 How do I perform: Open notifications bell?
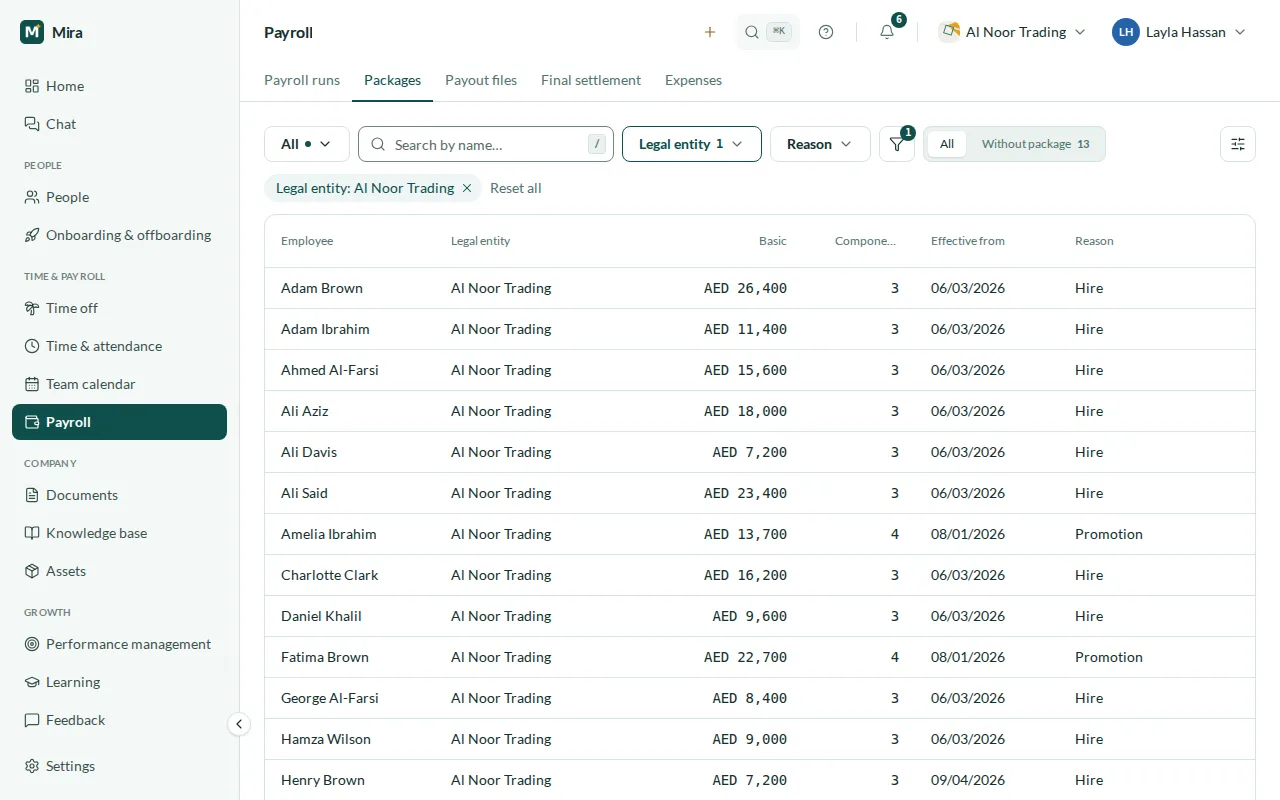pos(887,32)
